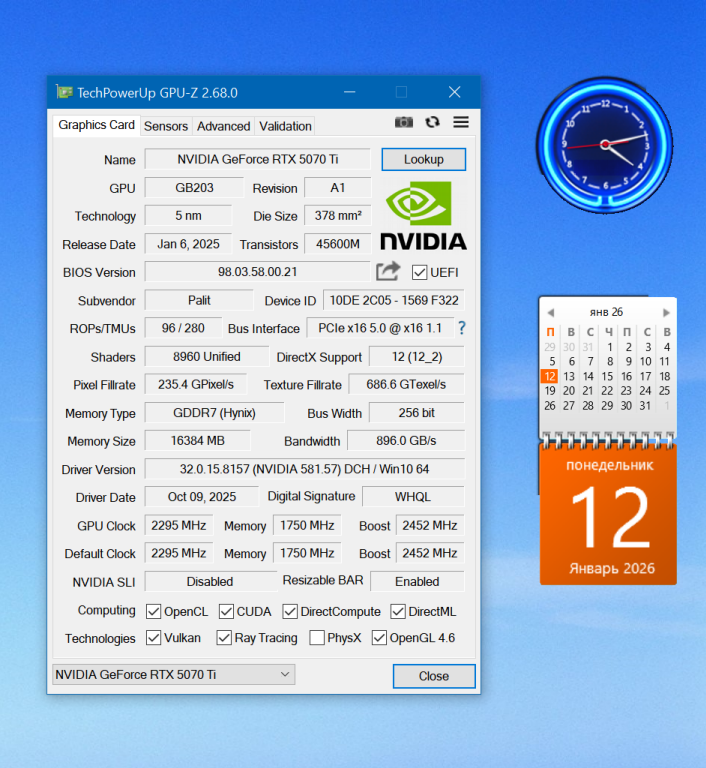Toggle the OpenGL 4.6 checkbox
The height and width of the screenshot is (768, 706).
(379, 638)
